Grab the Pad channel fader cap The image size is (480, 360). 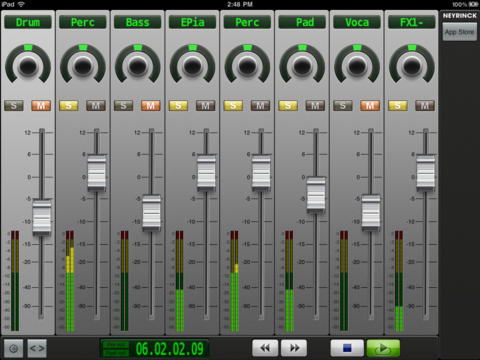click(x=316, y=194)
